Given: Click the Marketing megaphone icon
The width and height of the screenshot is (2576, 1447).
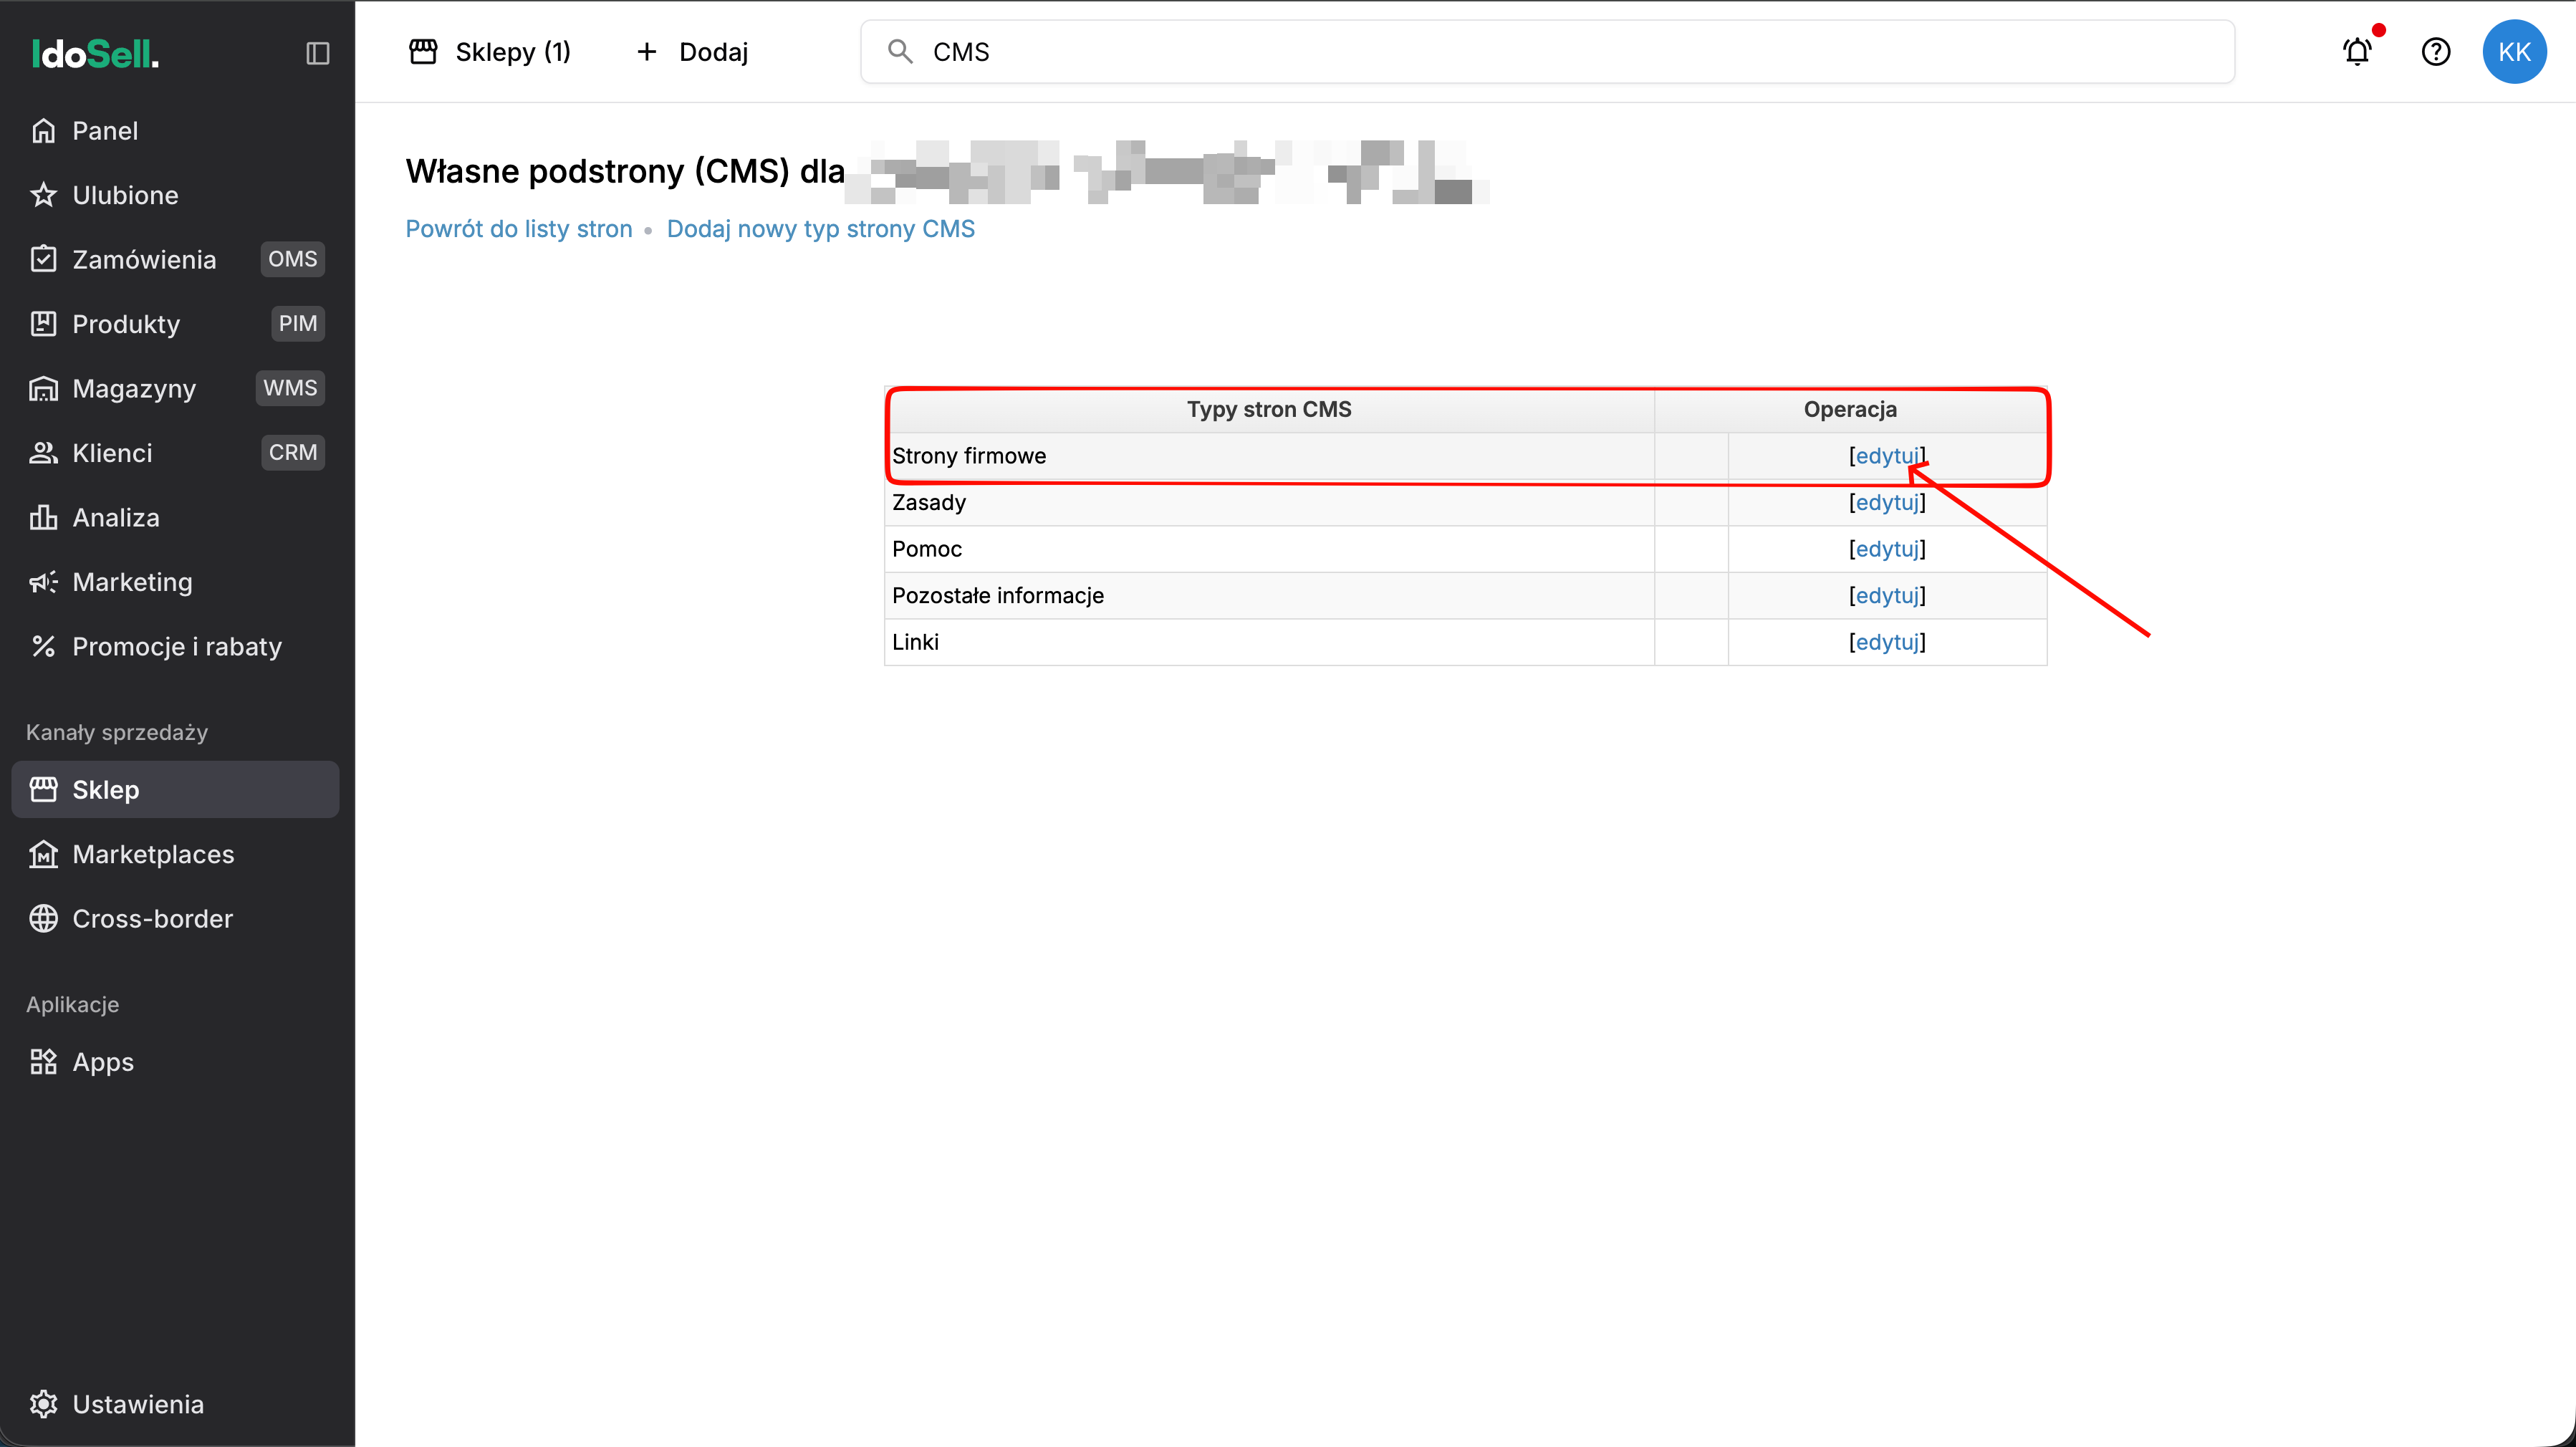Looking at the screenshot, I should 43,582.
